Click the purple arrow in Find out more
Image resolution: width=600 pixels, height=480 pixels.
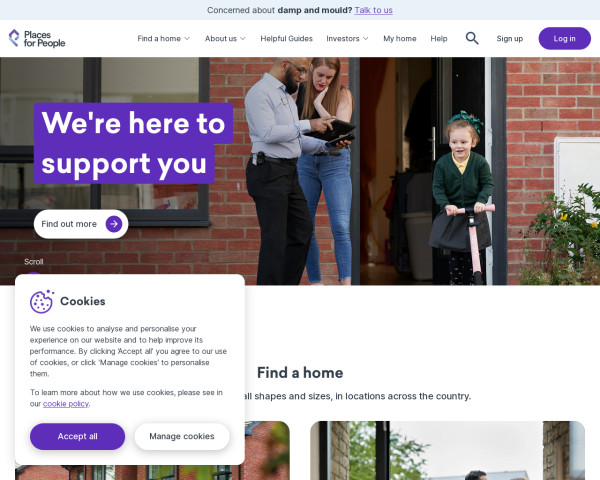[114, 224]
